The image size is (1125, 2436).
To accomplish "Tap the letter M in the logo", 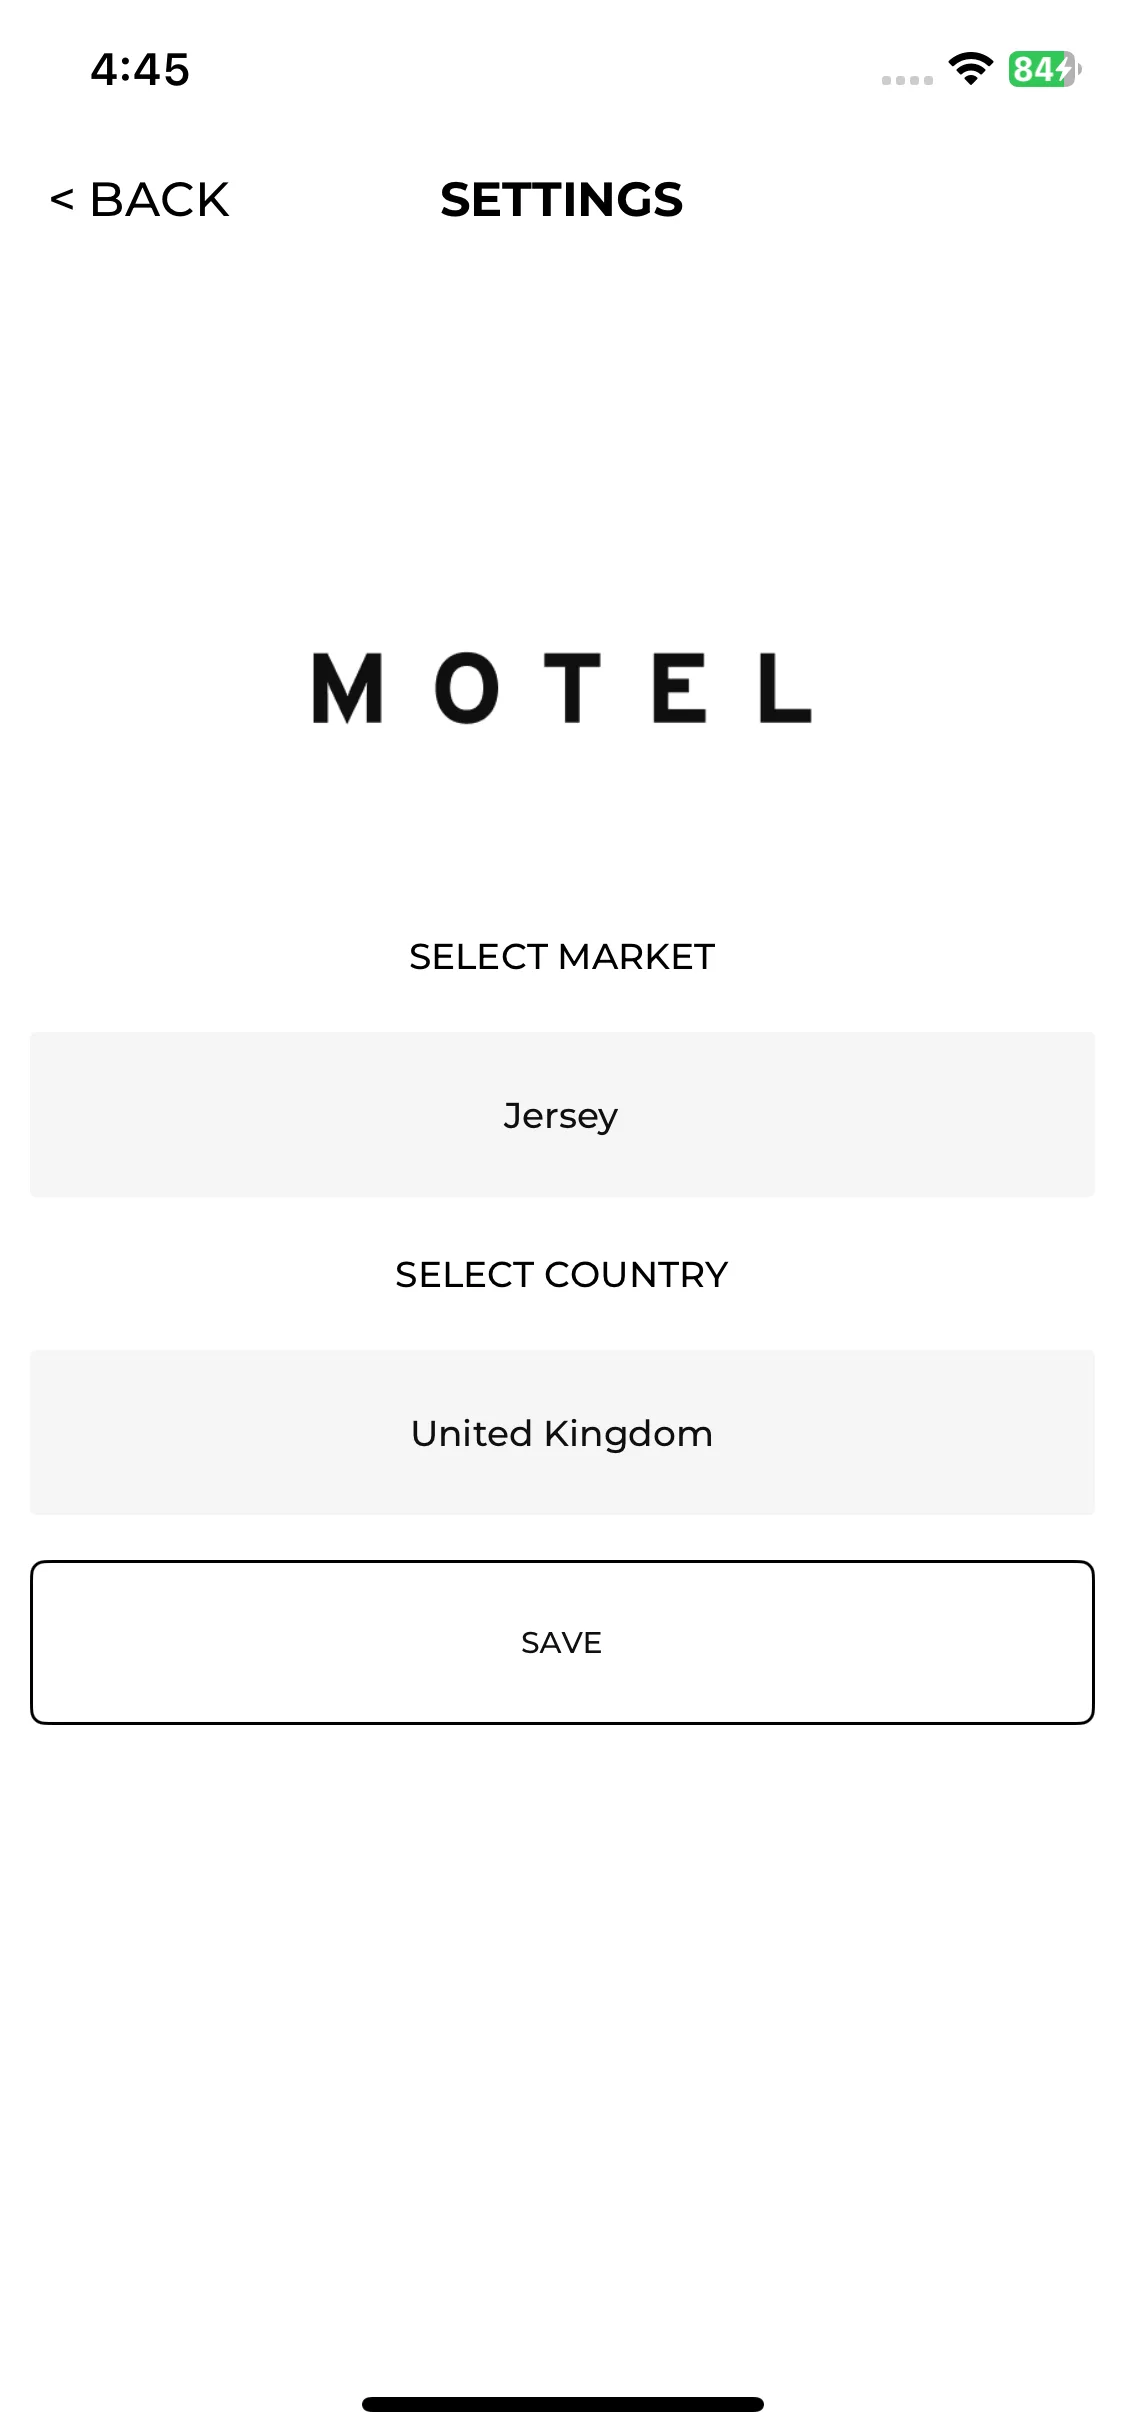I will (347, 688).
